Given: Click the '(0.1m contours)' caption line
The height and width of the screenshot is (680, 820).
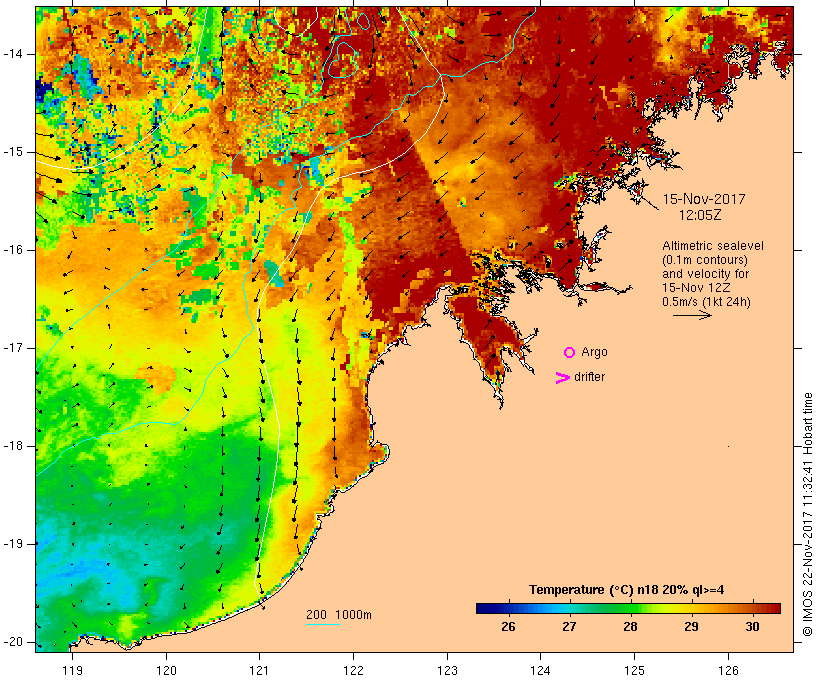Looking at the screenshot, I should point(705,260).
